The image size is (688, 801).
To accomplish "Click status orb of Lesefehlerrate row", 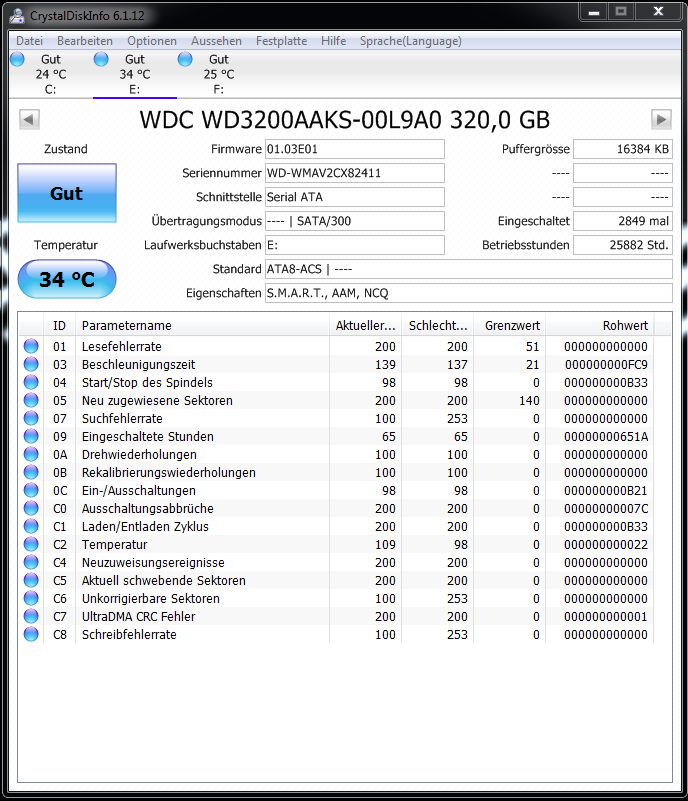I will [x=31, y=346].
